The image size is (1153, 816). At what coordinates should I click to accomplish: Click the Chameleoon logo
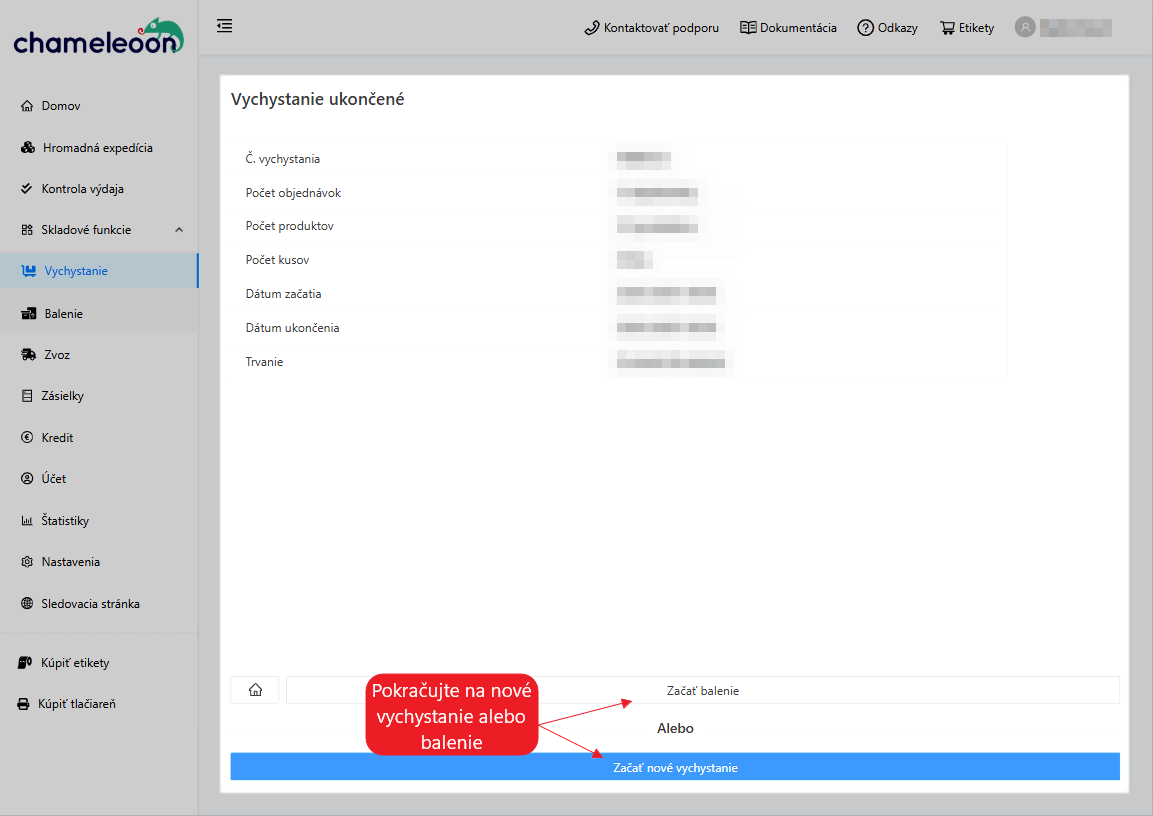(x=98, y=37)
